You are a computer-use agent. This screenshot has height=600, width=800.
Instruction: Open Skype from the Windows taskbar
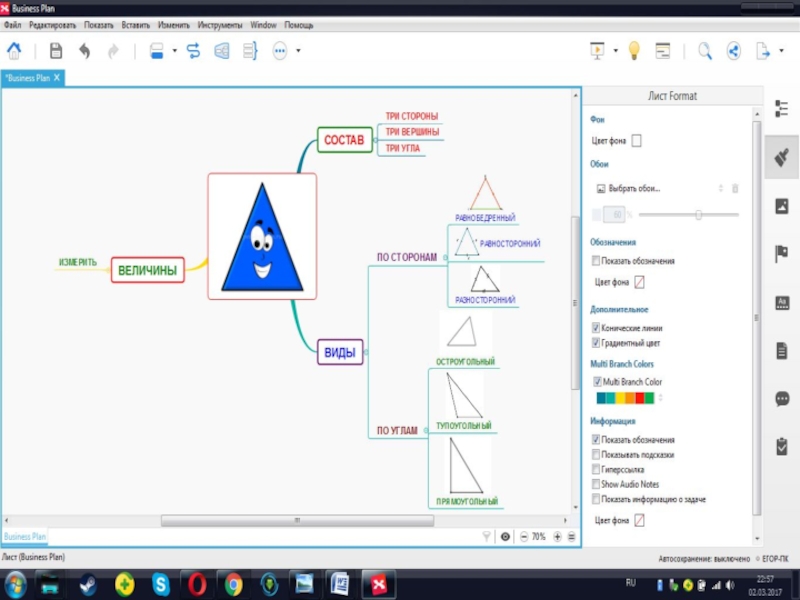pos(160,583)
